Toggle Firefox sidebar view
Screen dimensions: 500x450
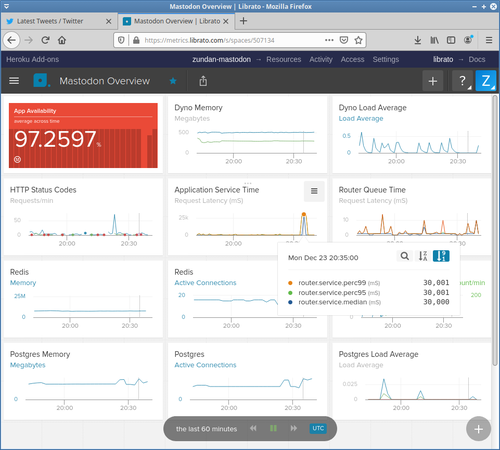click(451, 40)
